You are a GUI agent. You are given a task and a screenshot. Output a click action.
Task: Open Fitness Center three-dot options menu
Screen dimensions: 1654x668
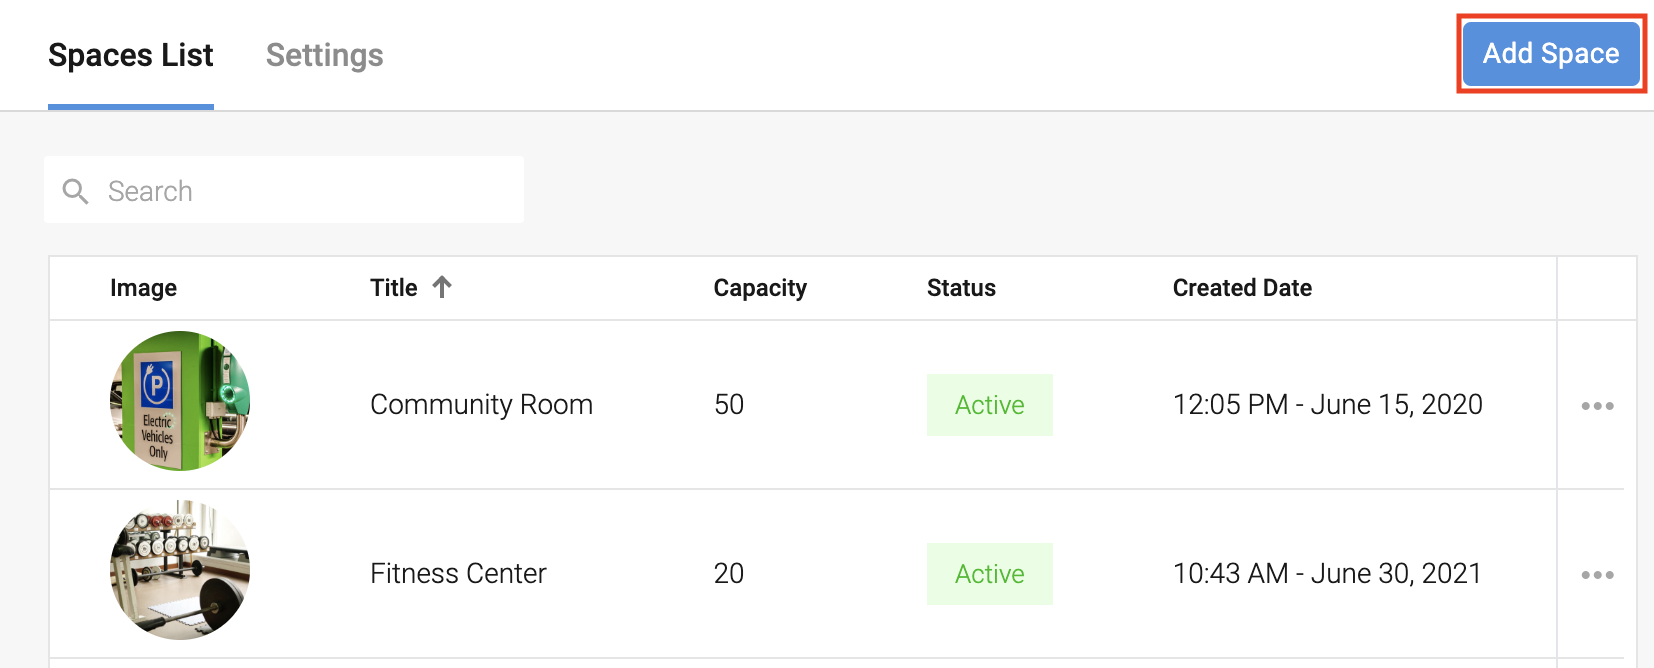[x=1597, y=575]
